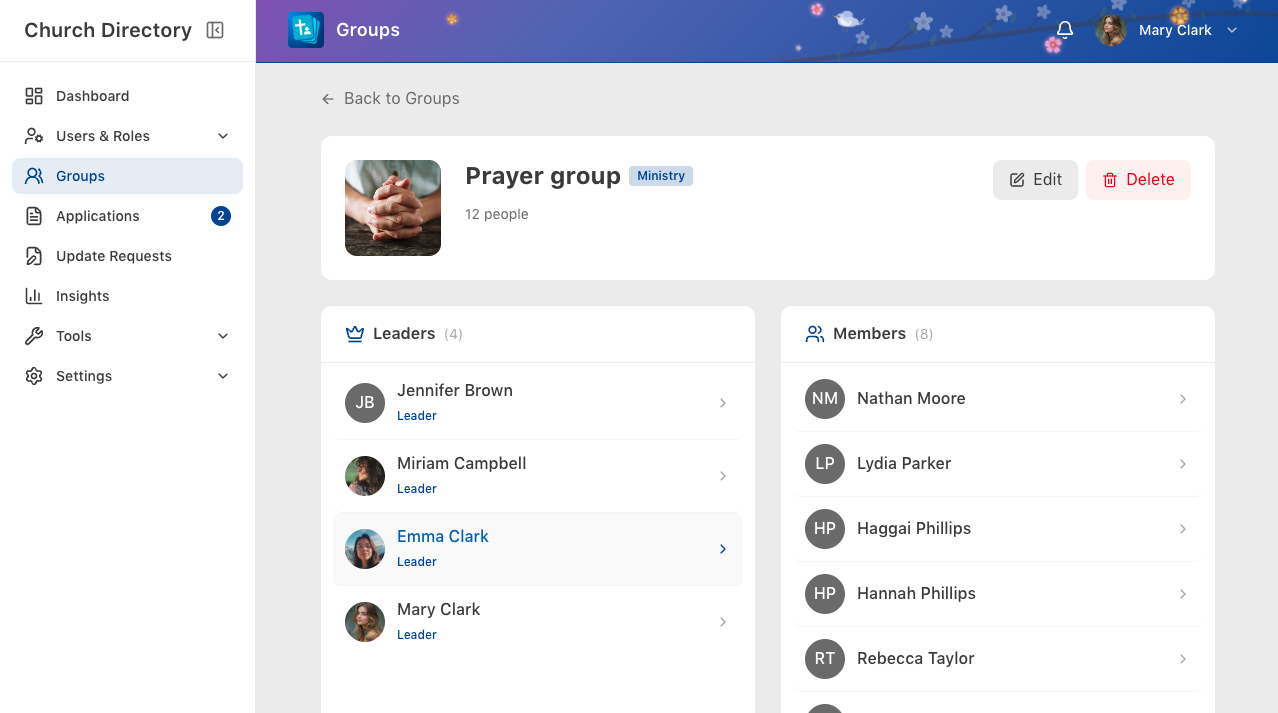Open Emma Clark's name link
This screenshot has width=1278, height=713.
tap(442, 537)
